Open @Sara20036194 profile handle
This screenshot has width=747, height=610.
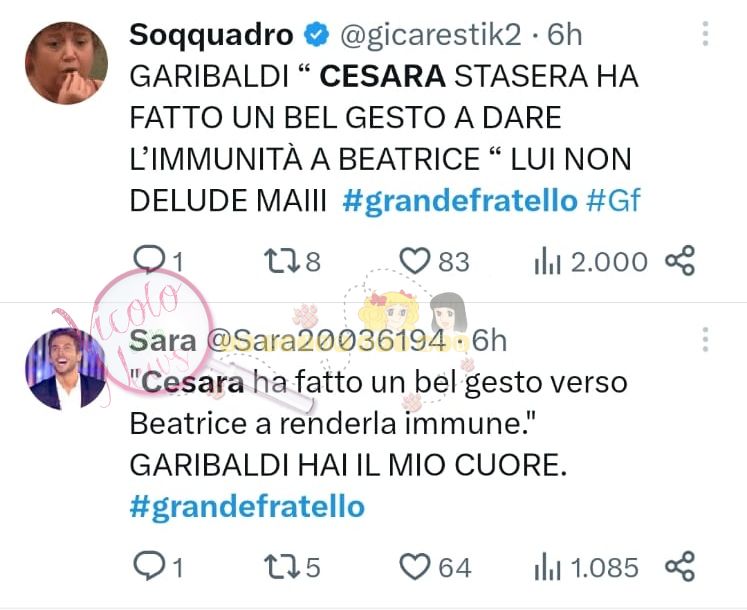coord(327,341)
